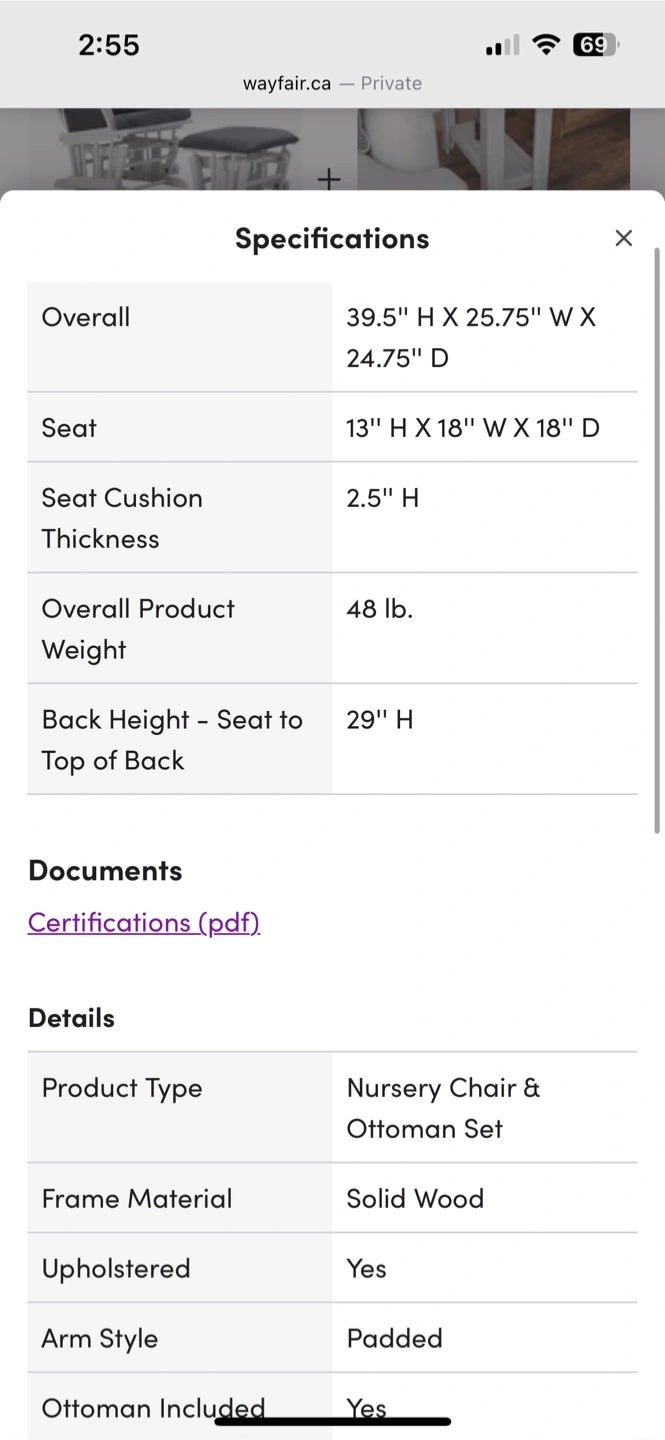This screenshot has height=1440, width=665.
Task: Open the Certifications (pdf) link
Action: 144,922
